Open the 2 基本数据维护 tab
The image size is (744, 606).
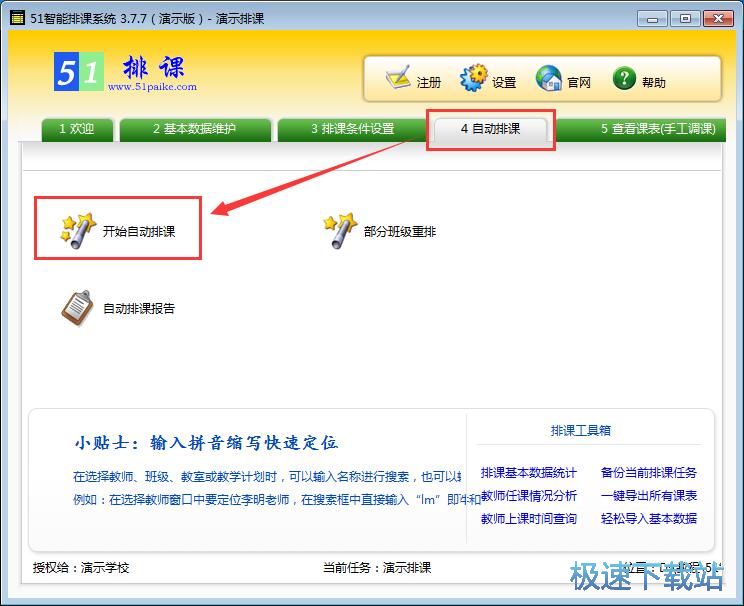(x=195, y=129)
